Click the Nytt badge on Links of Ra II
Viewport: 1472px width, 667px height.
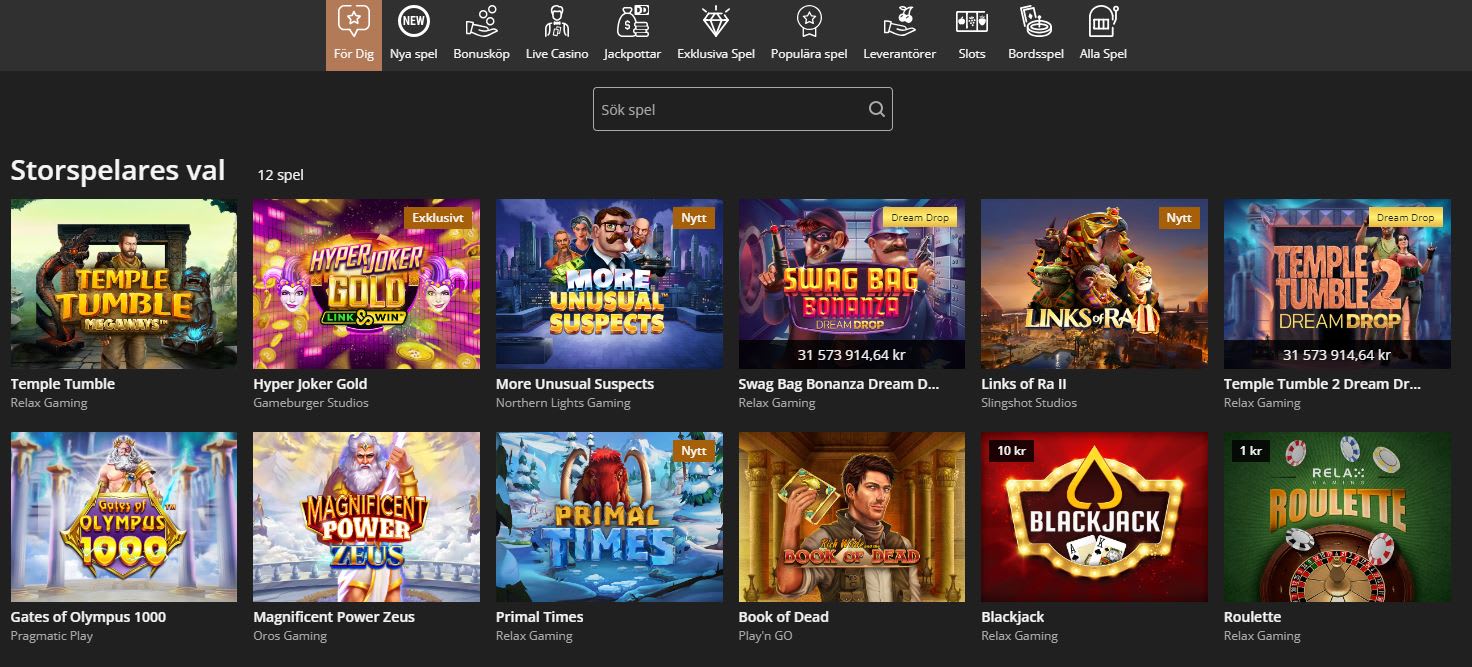click(x=1179, y=217)
